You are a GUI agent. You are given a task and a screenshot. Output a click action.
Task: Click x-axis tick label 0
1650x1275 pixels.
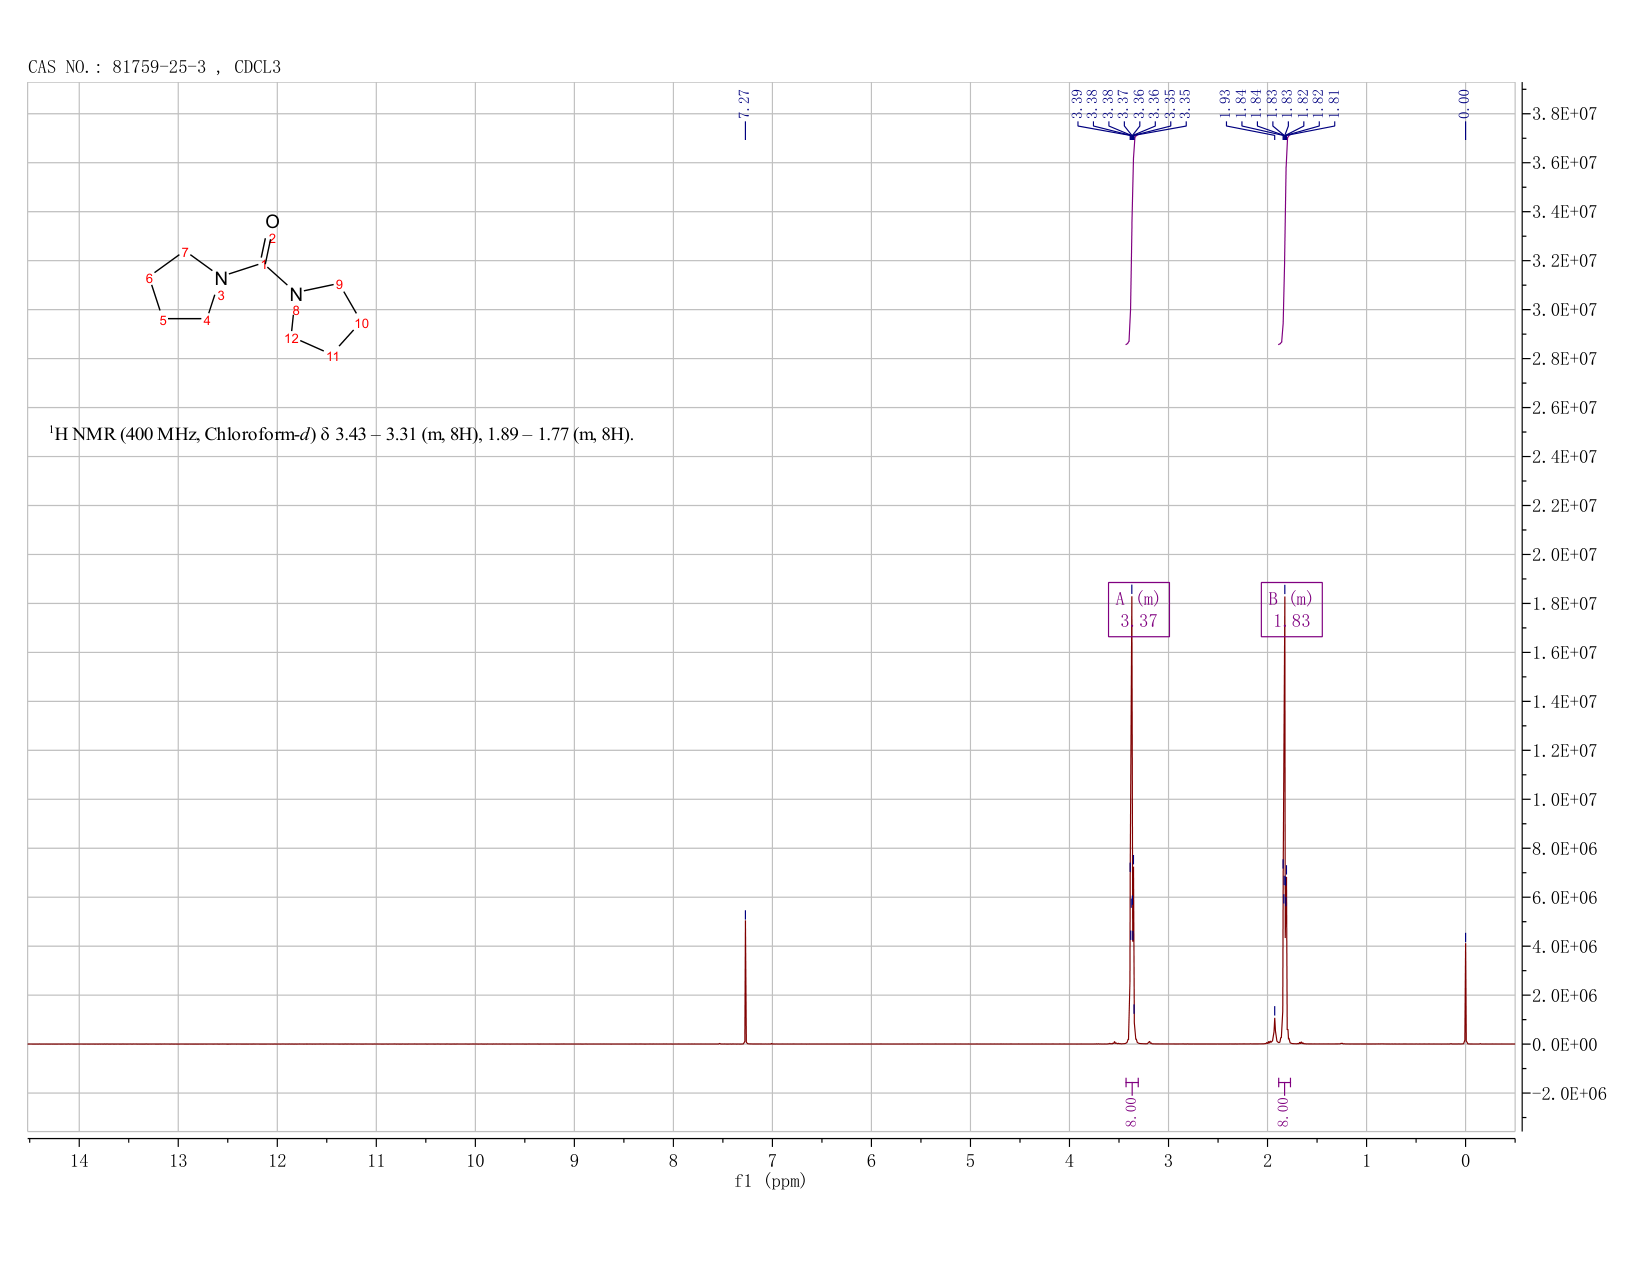tap(1465, 1161)
